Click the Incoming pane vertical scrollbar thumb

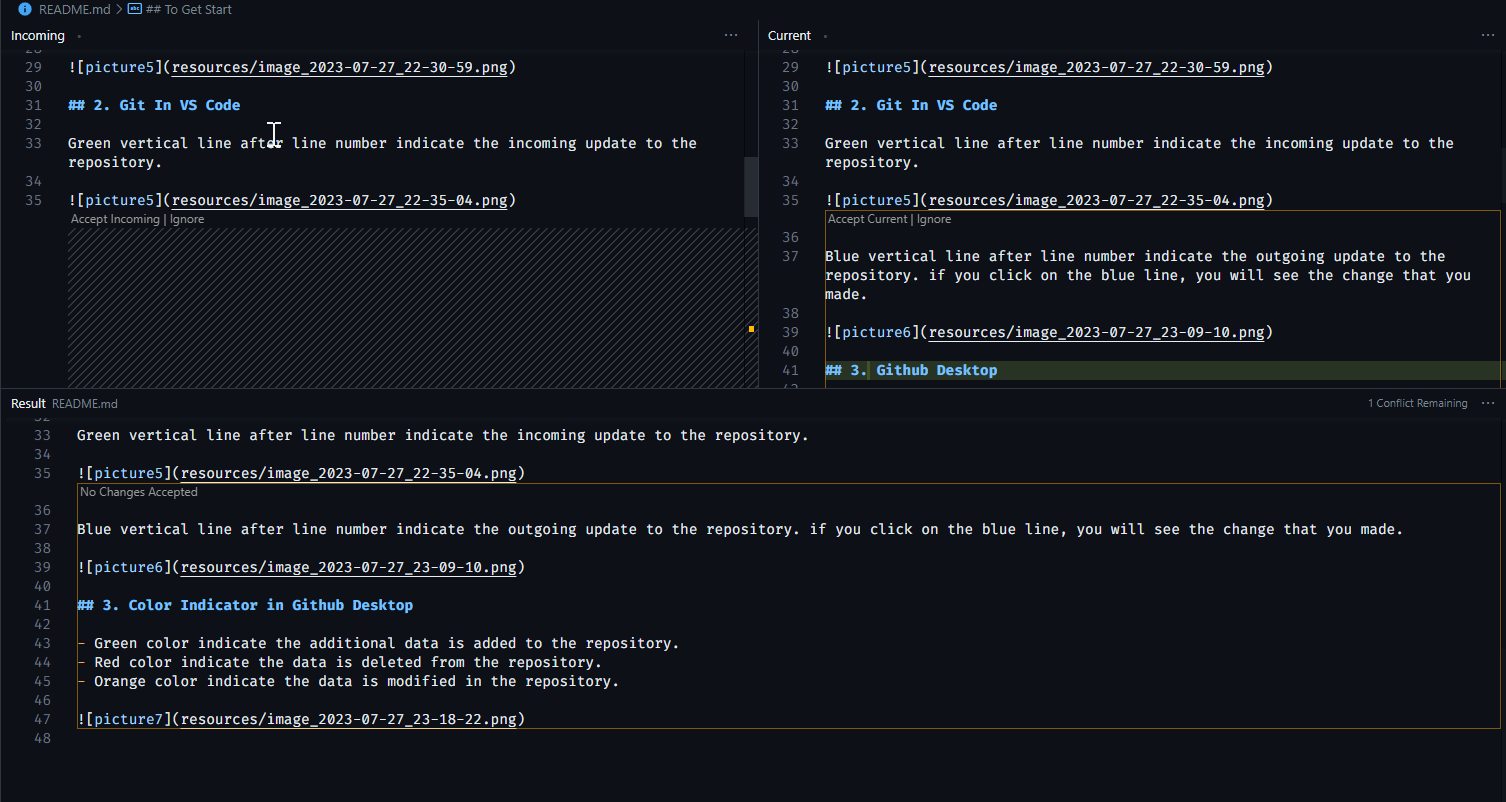coord(751,187)
